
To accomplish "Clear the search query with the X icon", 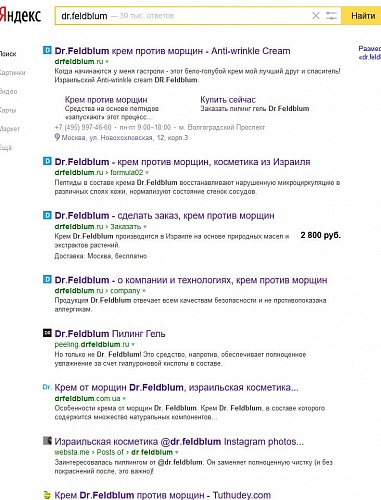I will (x=315, y=16).
